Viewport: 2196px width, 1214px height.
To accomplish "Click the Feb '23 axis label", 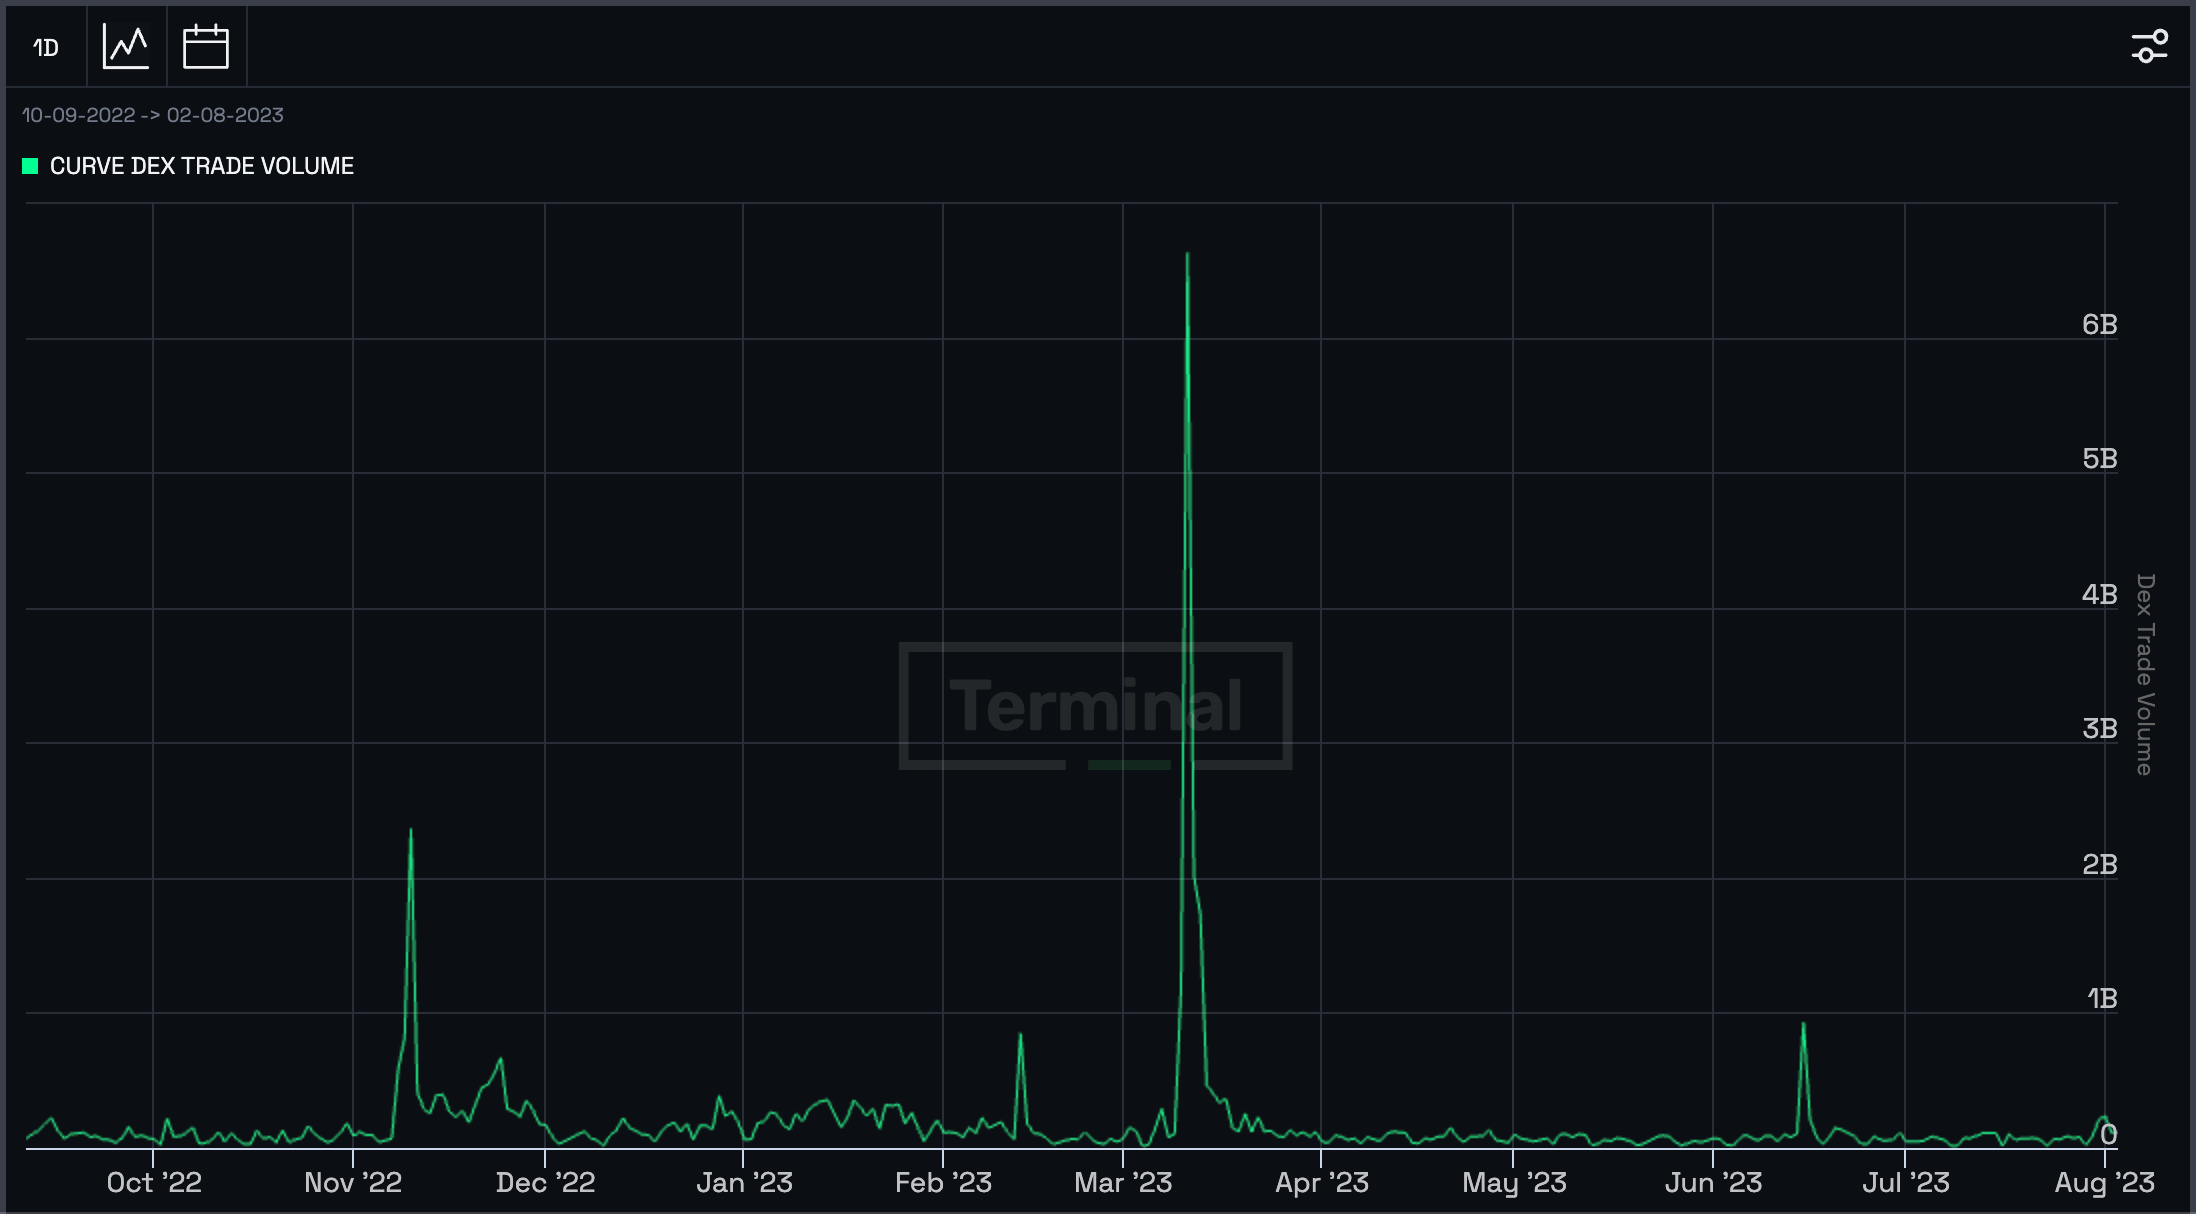I will tap(943, 1183).
